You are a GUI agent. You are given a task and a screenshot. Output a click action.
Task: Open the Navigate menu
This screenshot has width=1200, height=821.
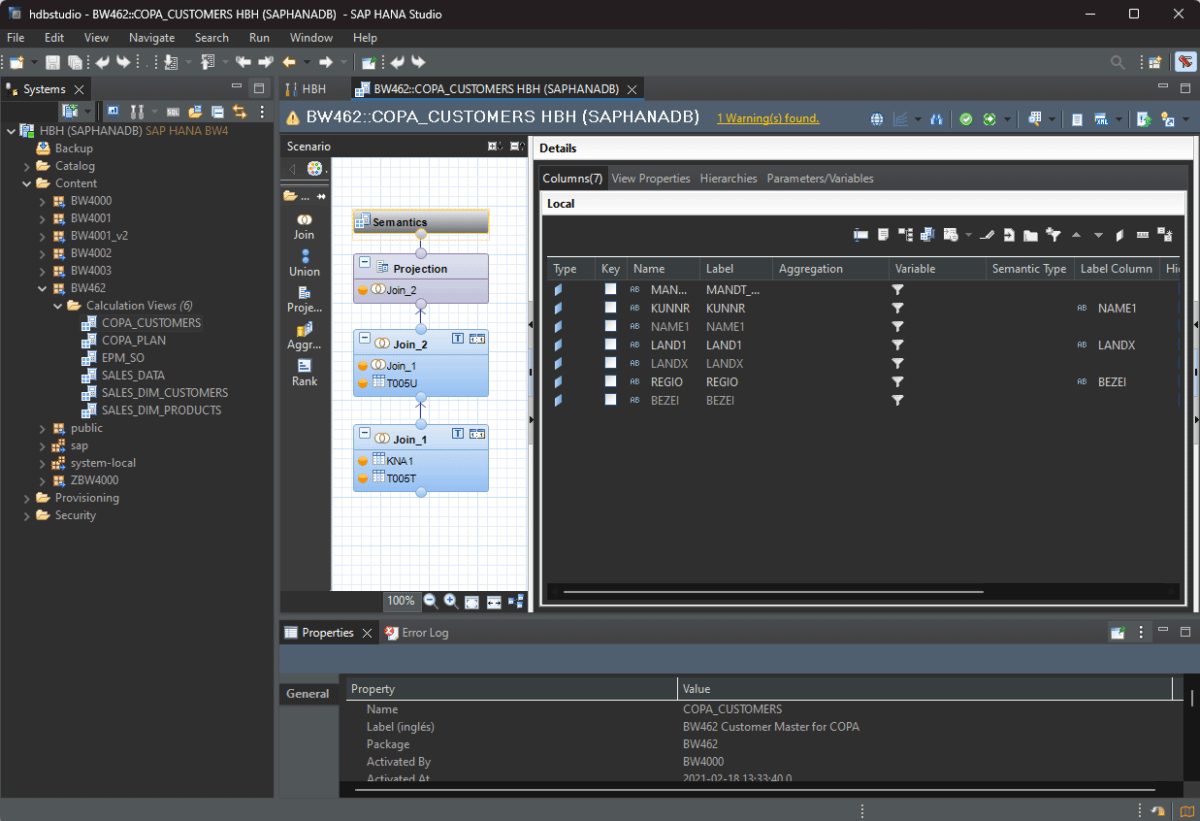point(151,38)
